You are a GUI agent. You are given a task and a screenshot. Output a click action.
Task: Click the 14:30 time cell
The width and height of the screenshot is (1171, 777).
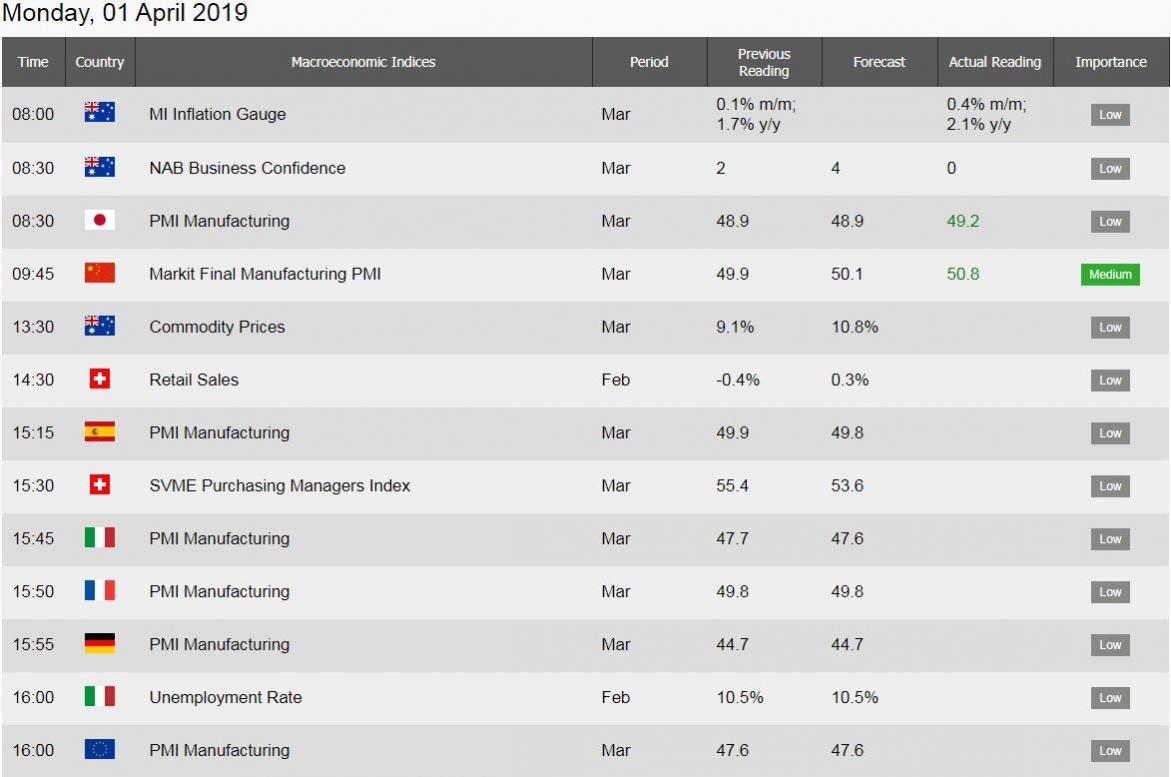(x=33, y=380)
